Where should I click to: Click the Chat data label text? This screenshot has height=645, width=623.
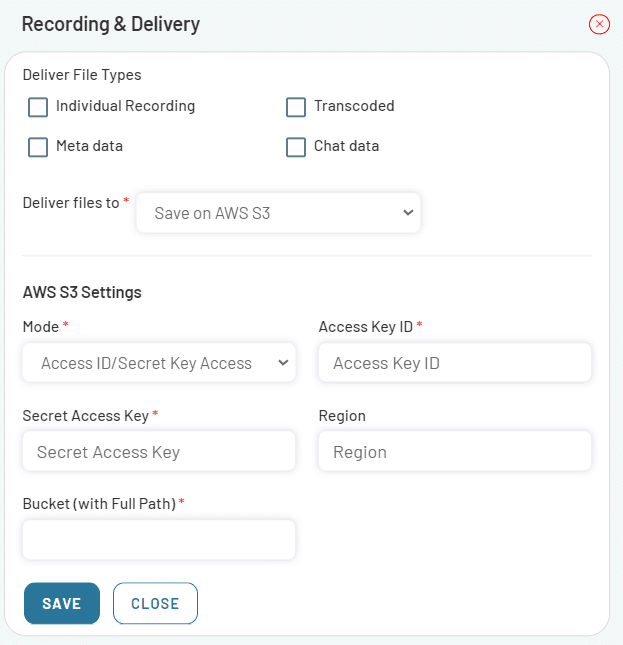(x=346, y=146)
